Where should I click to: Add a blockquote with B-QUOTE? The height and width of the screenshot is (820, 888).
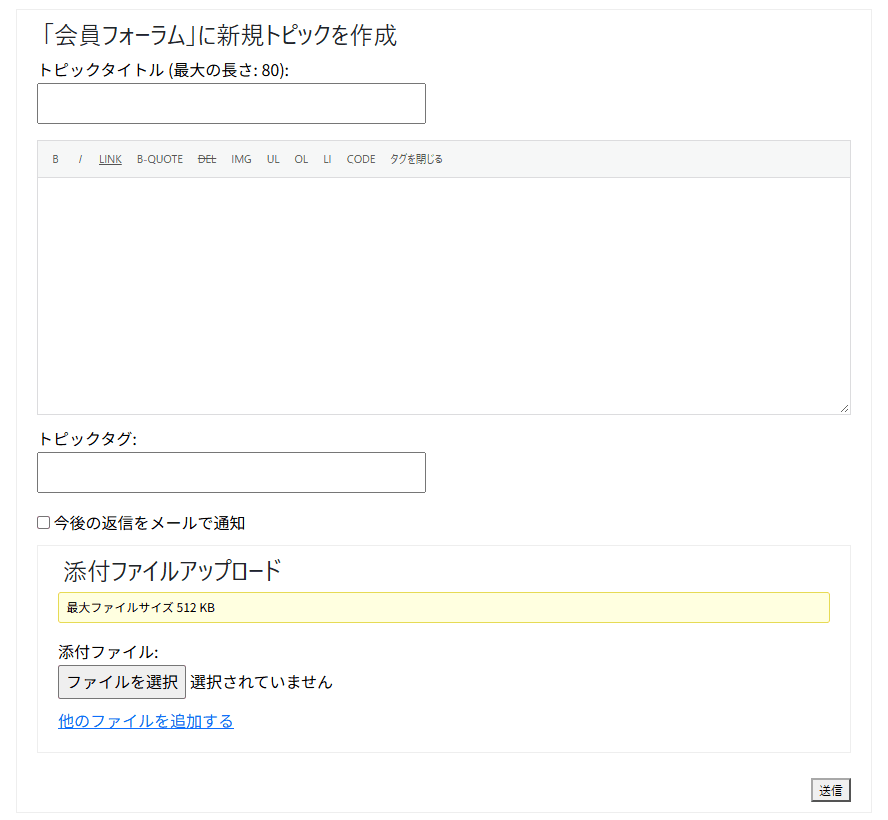pos(160,159)
